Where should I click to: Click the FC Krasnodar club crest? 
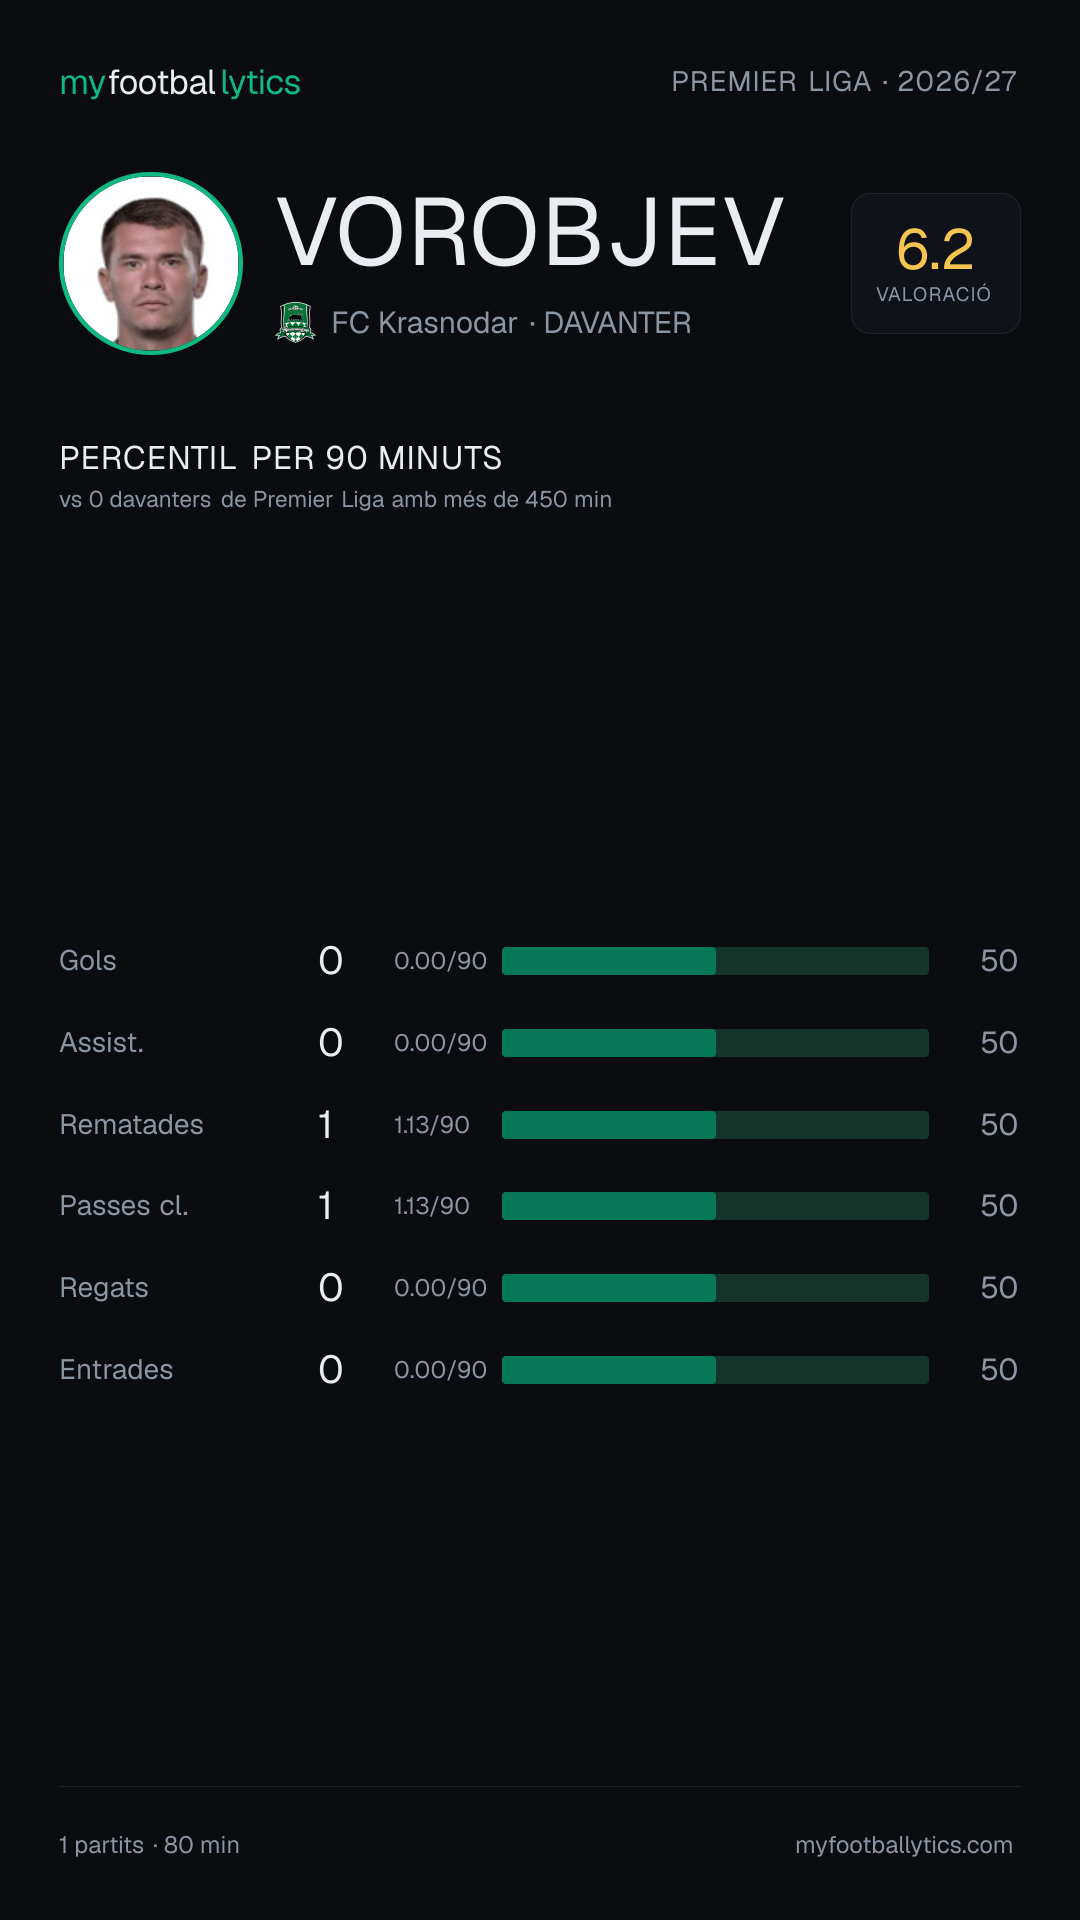(x=295, y=322)
